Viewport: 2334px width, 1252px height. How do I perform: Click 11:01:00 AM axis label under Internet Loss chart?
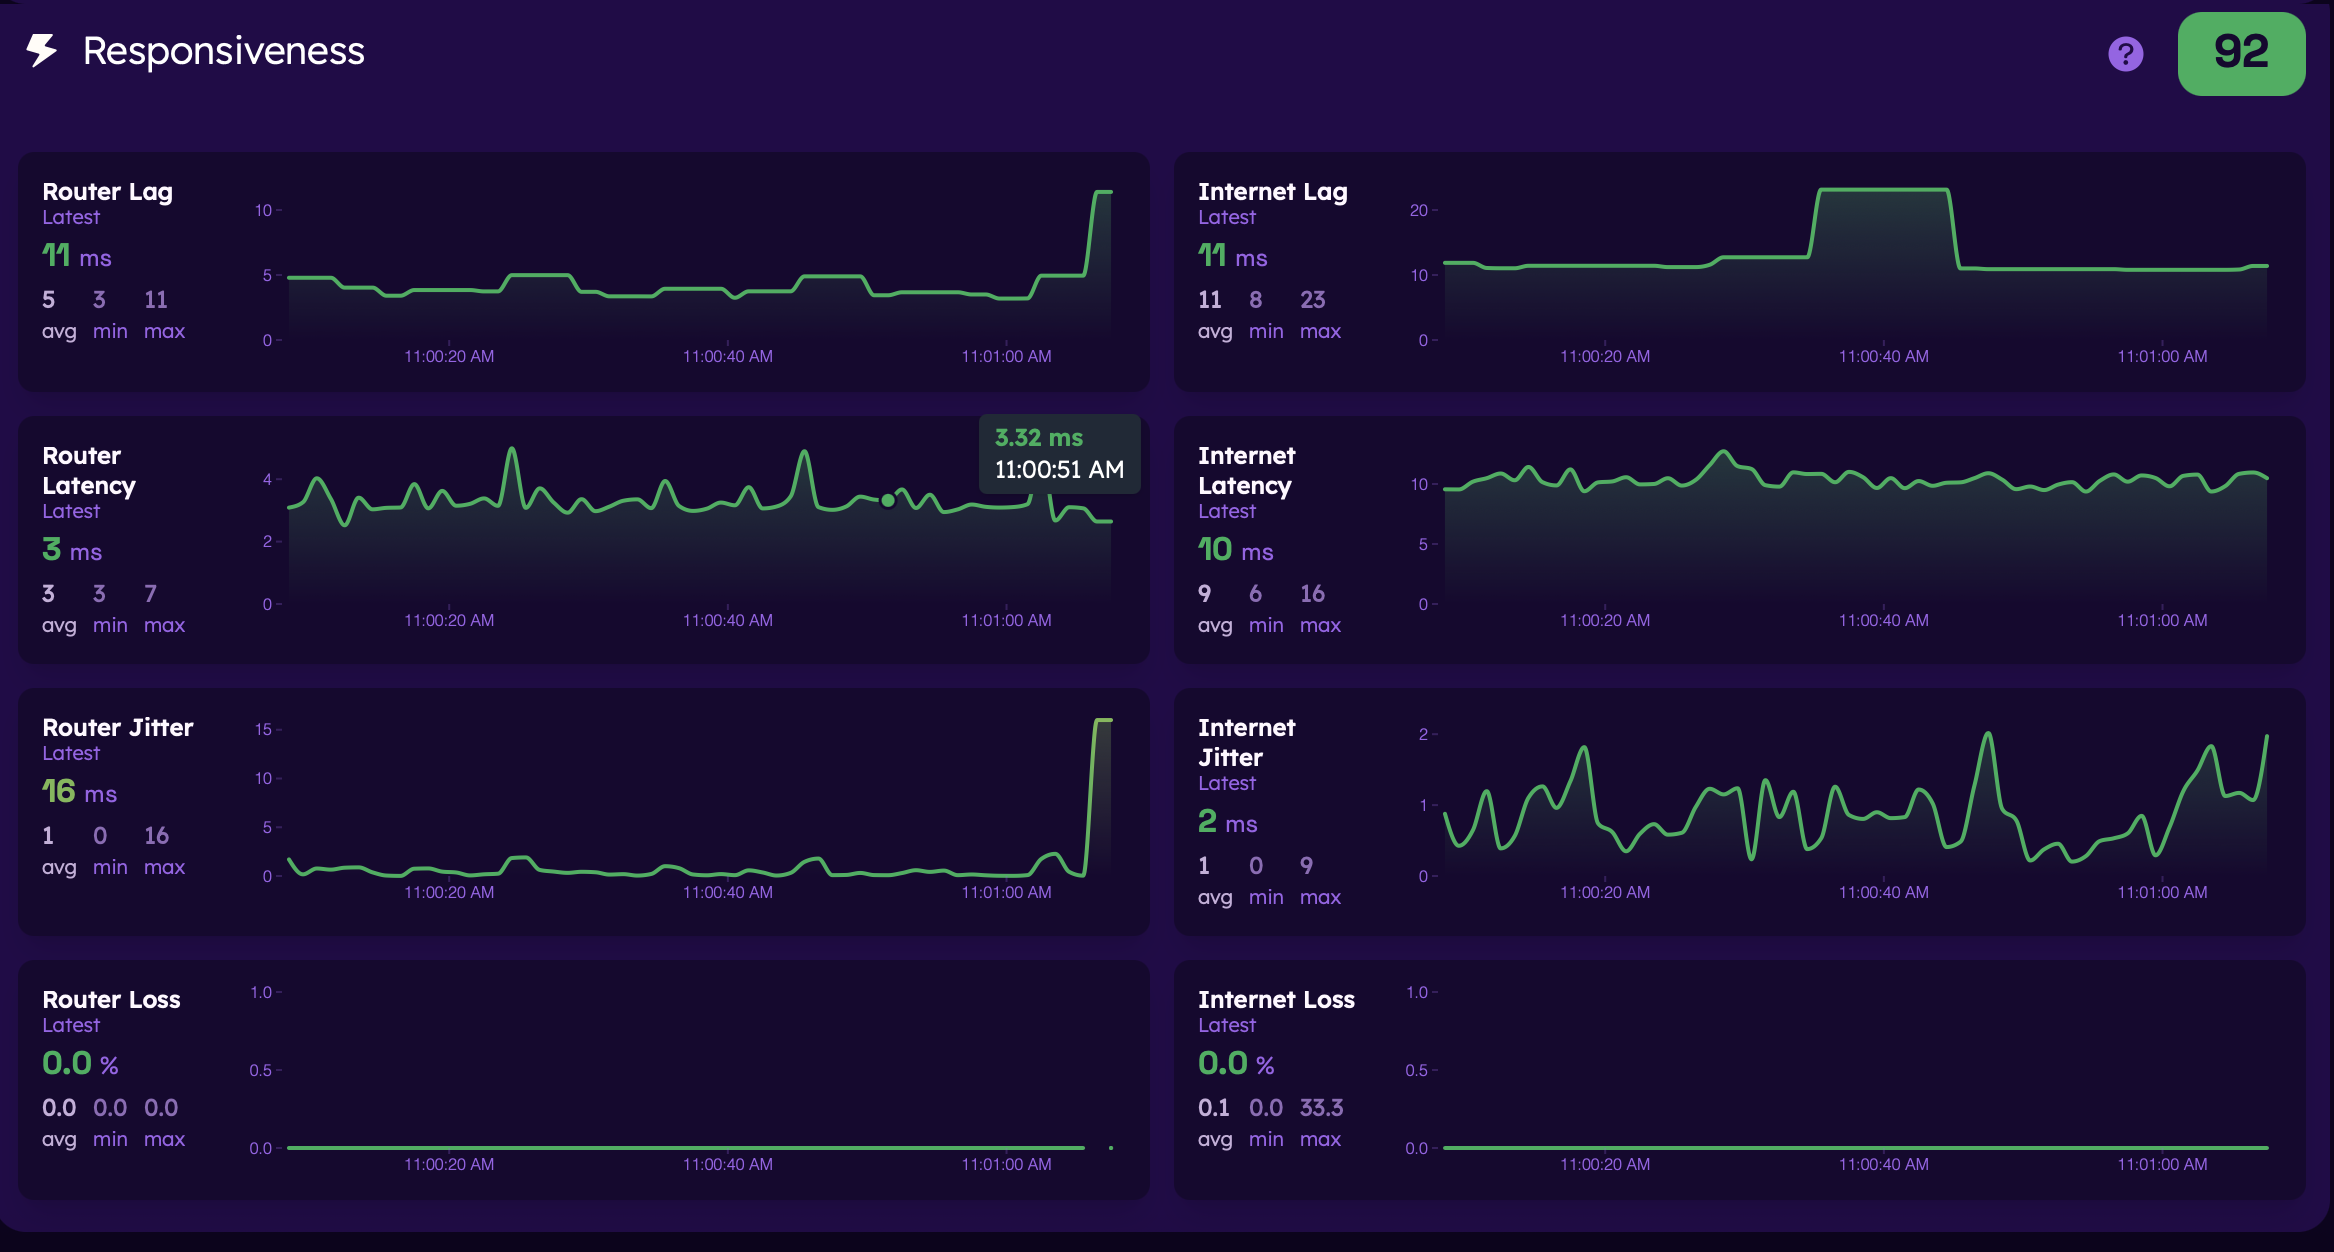pyautogui.click(x=2162, y=1164)
